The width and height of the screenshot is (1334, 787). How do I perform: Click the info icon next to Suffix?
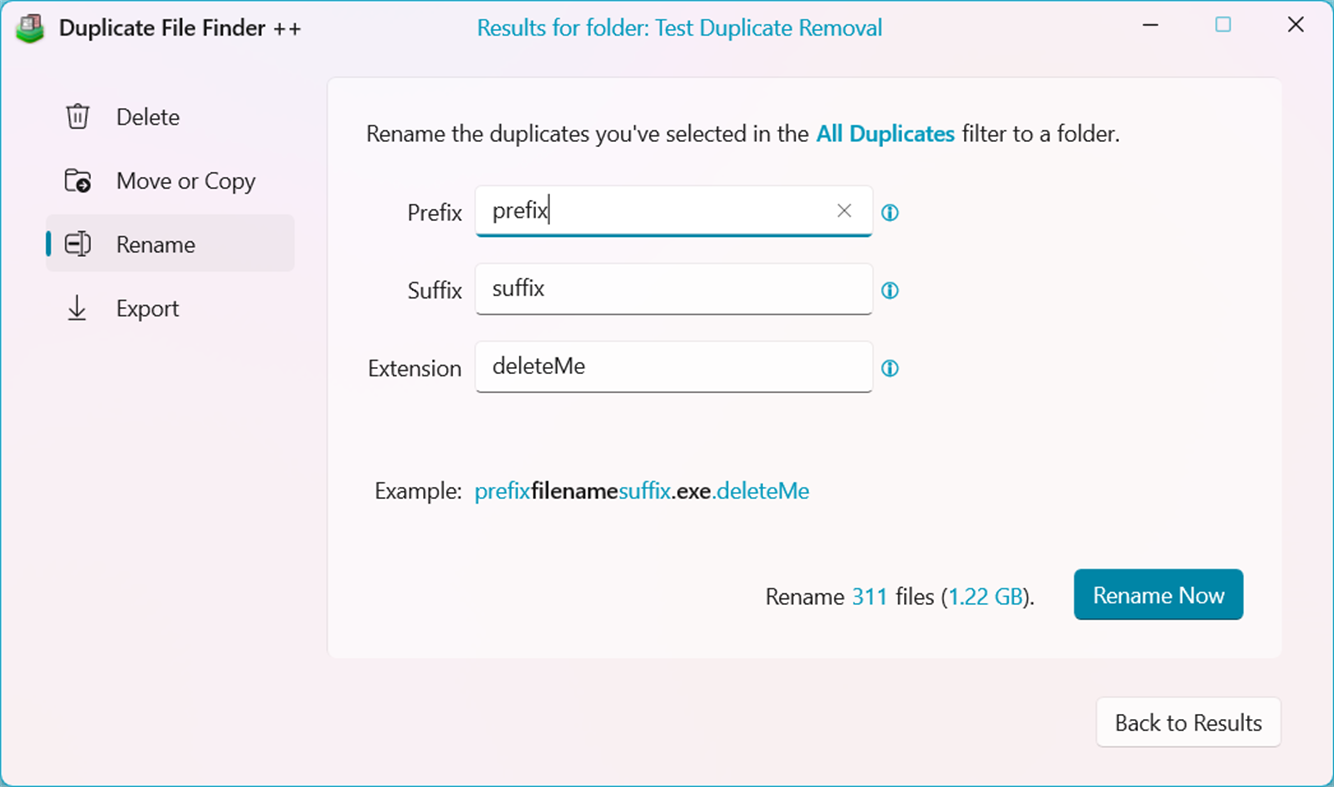pyautogui.click(x=890, y=290)
